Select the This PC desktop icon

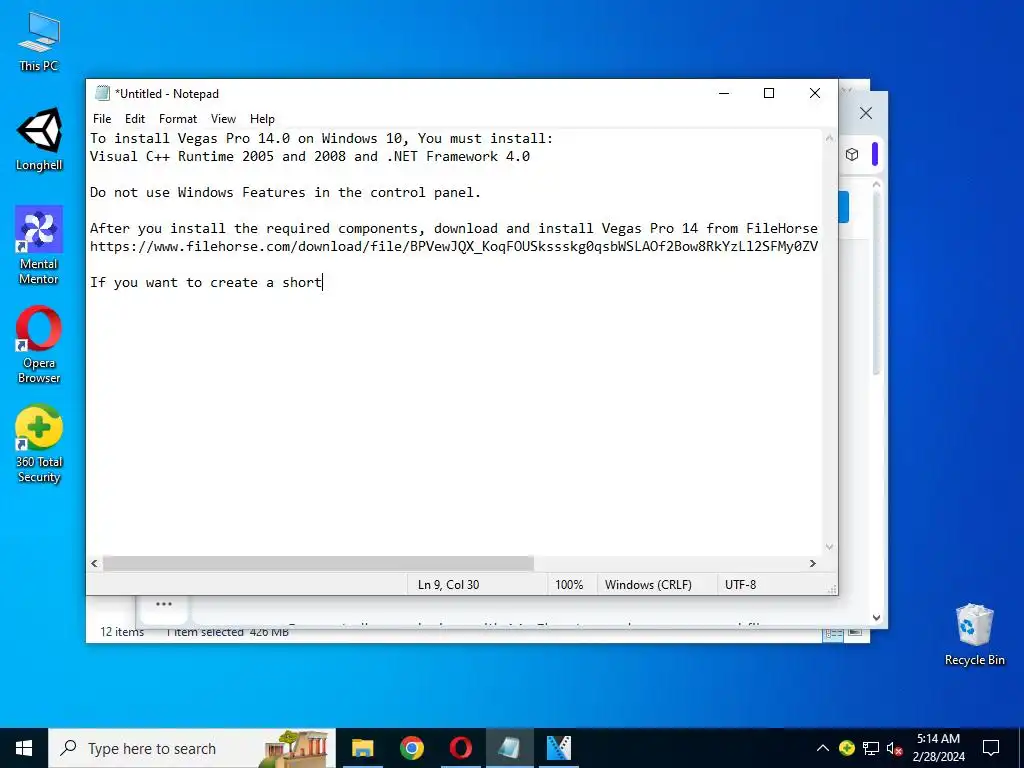[x=39, y=42]
